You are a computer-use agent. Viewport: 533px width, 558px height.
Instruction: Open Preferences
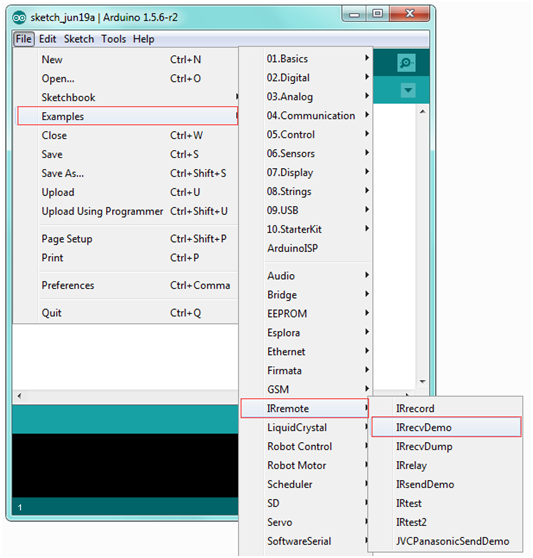pyautogui.click(x=127, y=285)
